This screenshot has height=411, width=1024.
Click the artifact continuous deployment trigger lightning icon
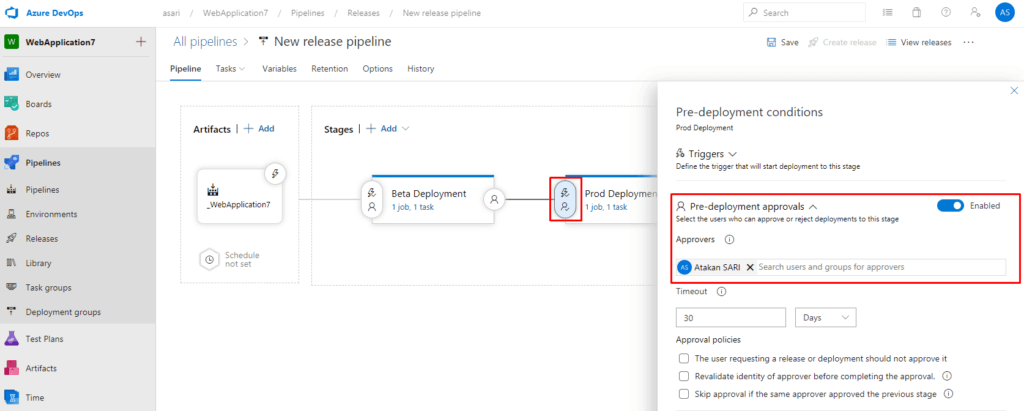tap(275, 174)
